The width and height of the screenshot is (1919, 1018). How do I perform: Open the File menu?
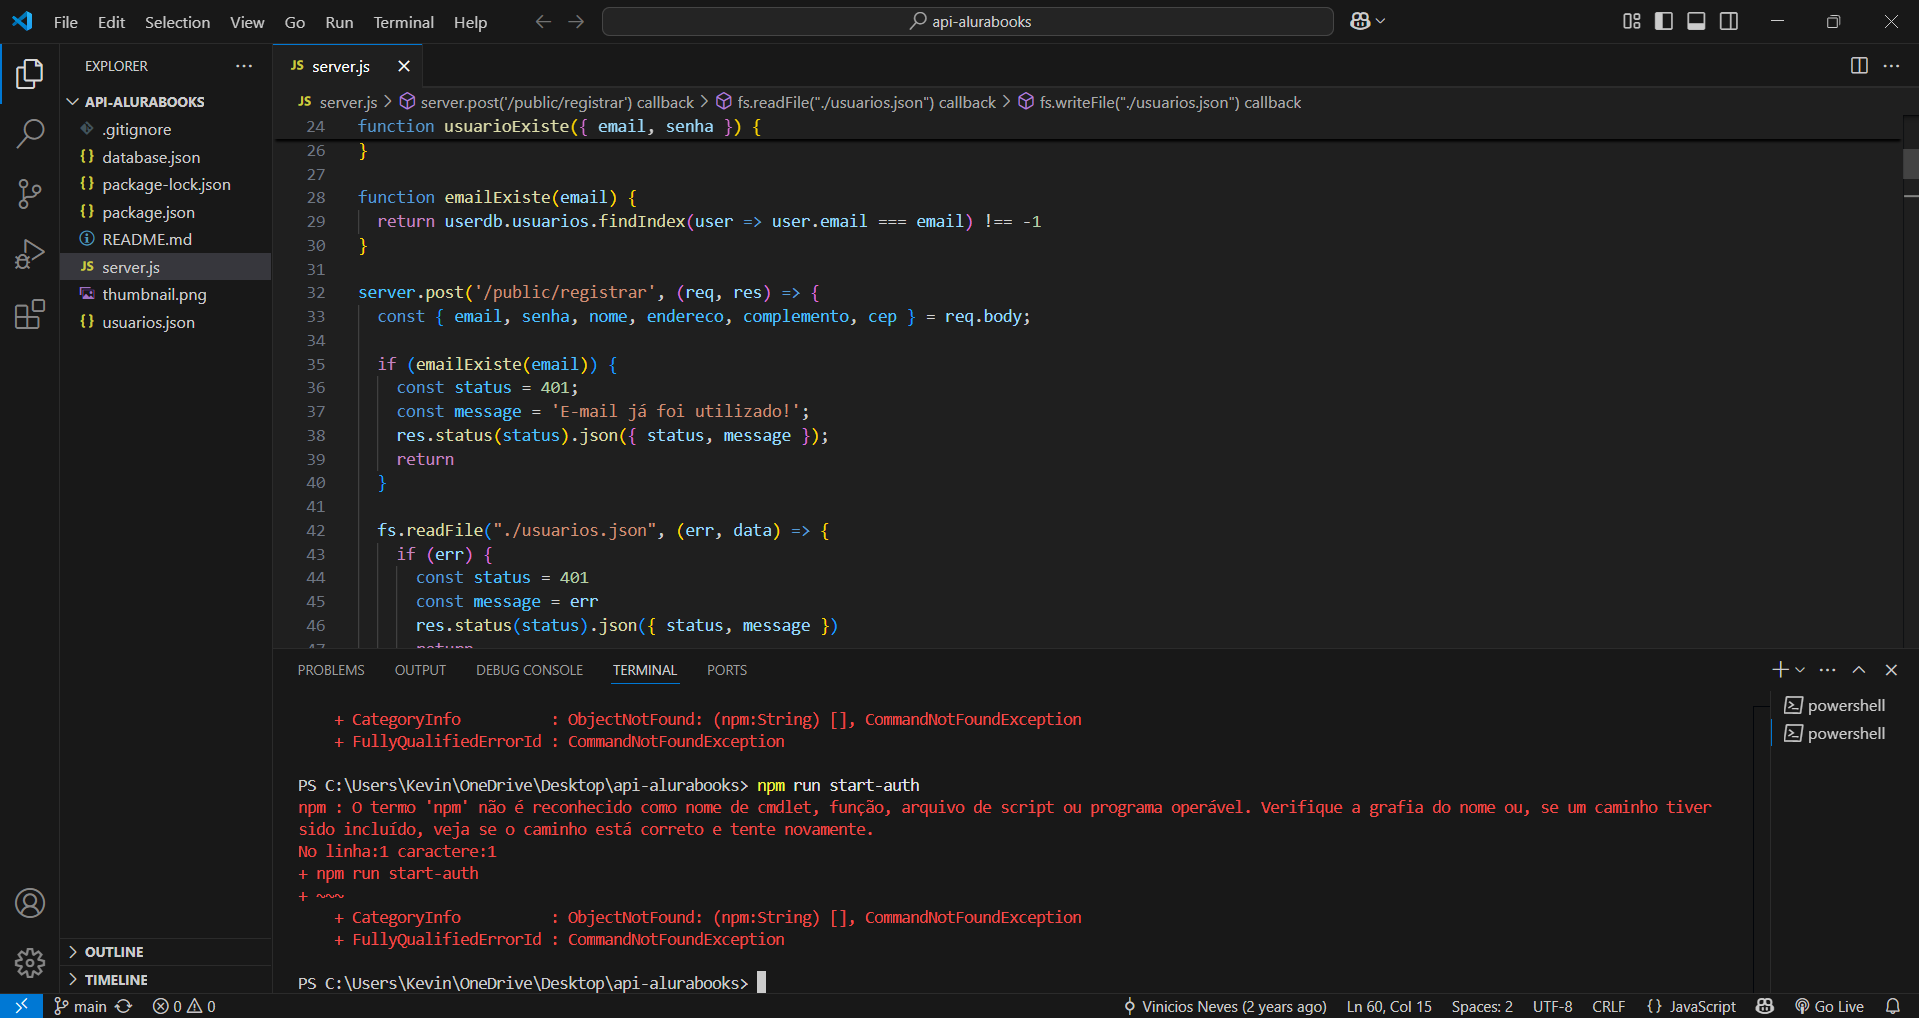pyautogui.click(x=66, y=22)
